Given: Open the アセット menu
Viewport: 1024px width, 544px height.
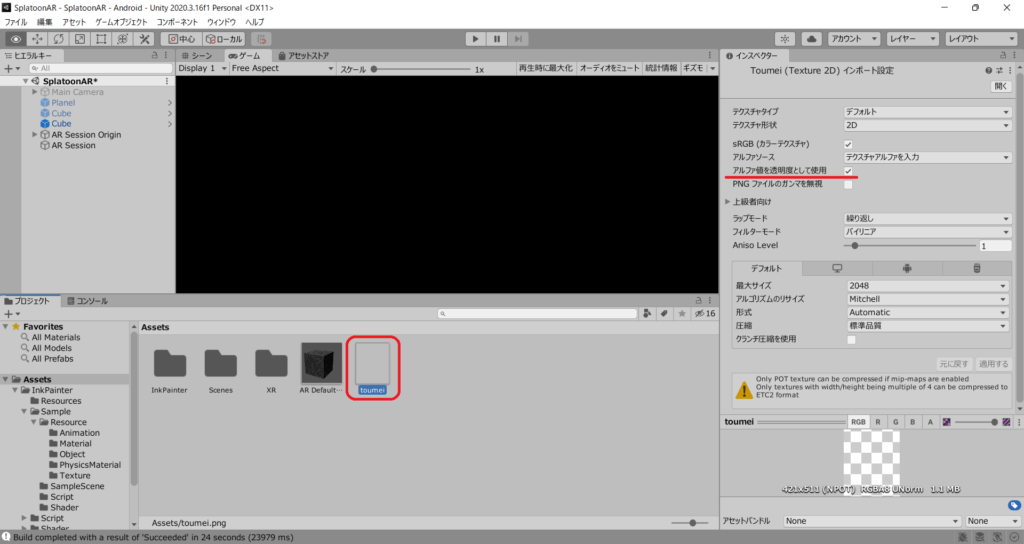Looking at the screenshot, I should click(x=74, y=22).
